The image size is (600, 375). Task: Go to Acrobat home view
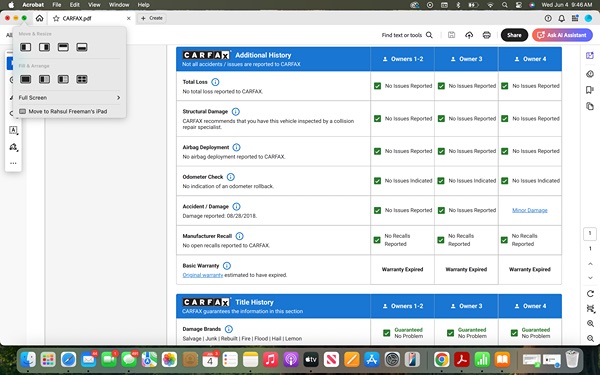point(39,18)
